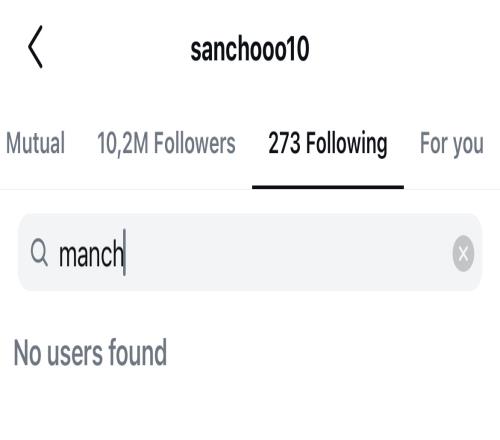Click the underline indicator beneath Following
This screenshot has height=440, width=500.
(x=328, y=187)
